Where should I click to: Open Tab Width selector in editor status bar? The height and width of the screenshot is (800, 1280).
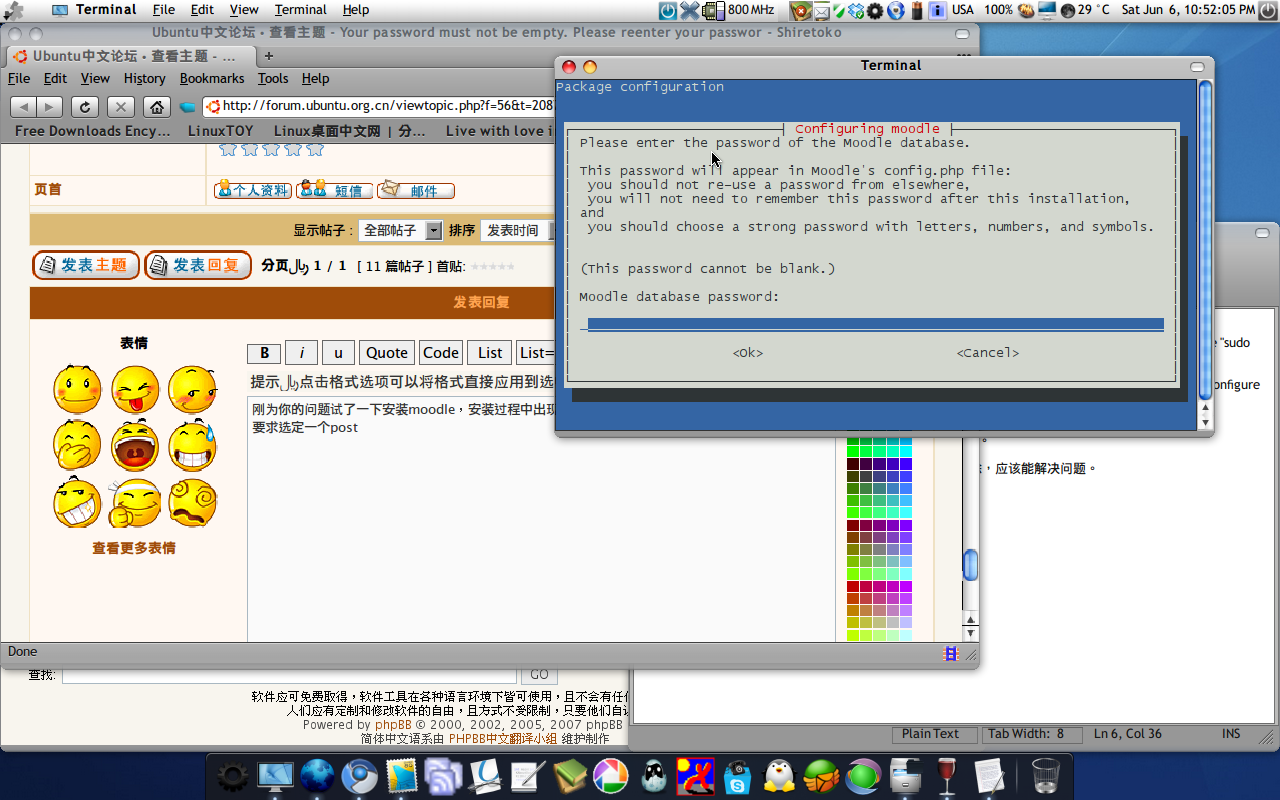coord(1032,734)
